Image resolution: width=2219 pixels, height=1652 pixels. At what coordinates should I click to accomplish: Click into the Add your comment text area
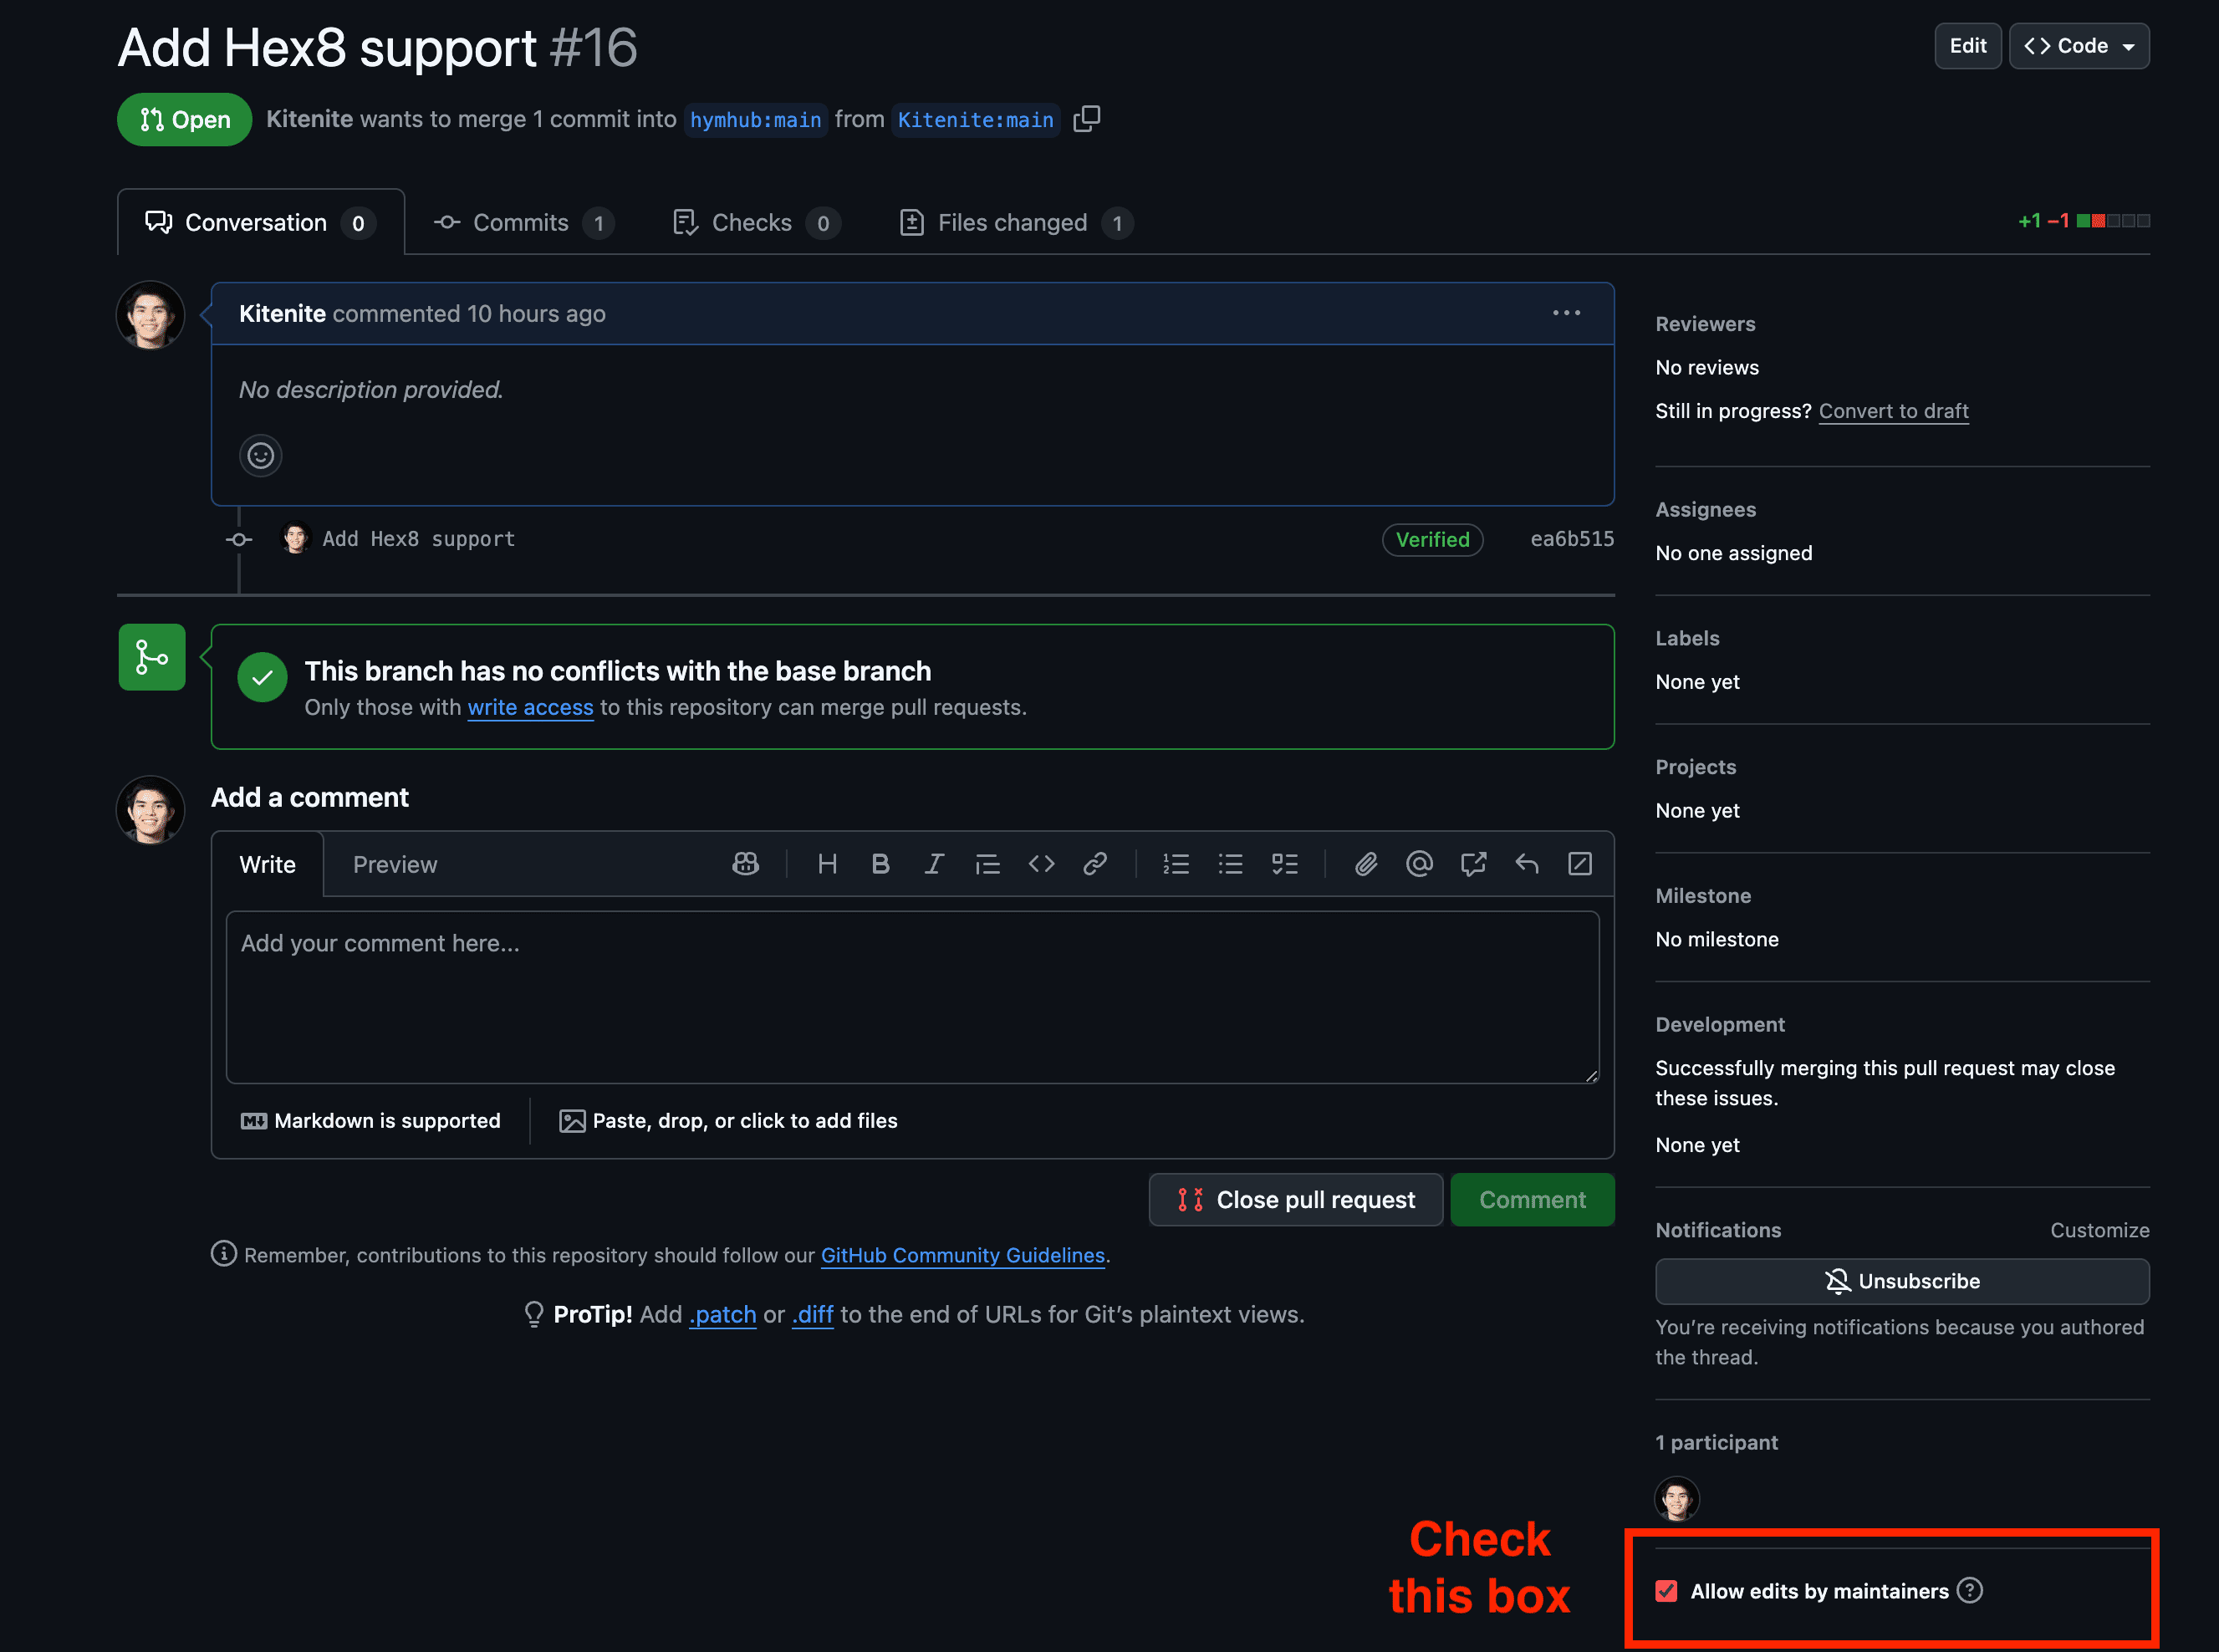coord(912,997)
